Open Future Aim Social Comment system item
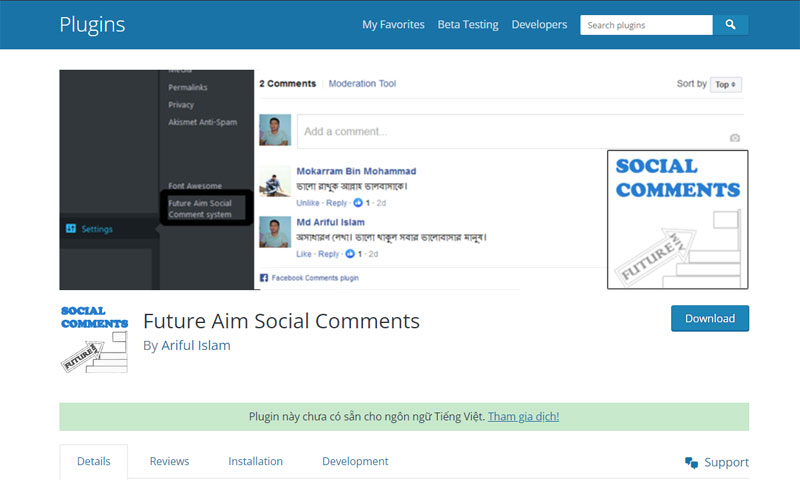 [200, 209]
